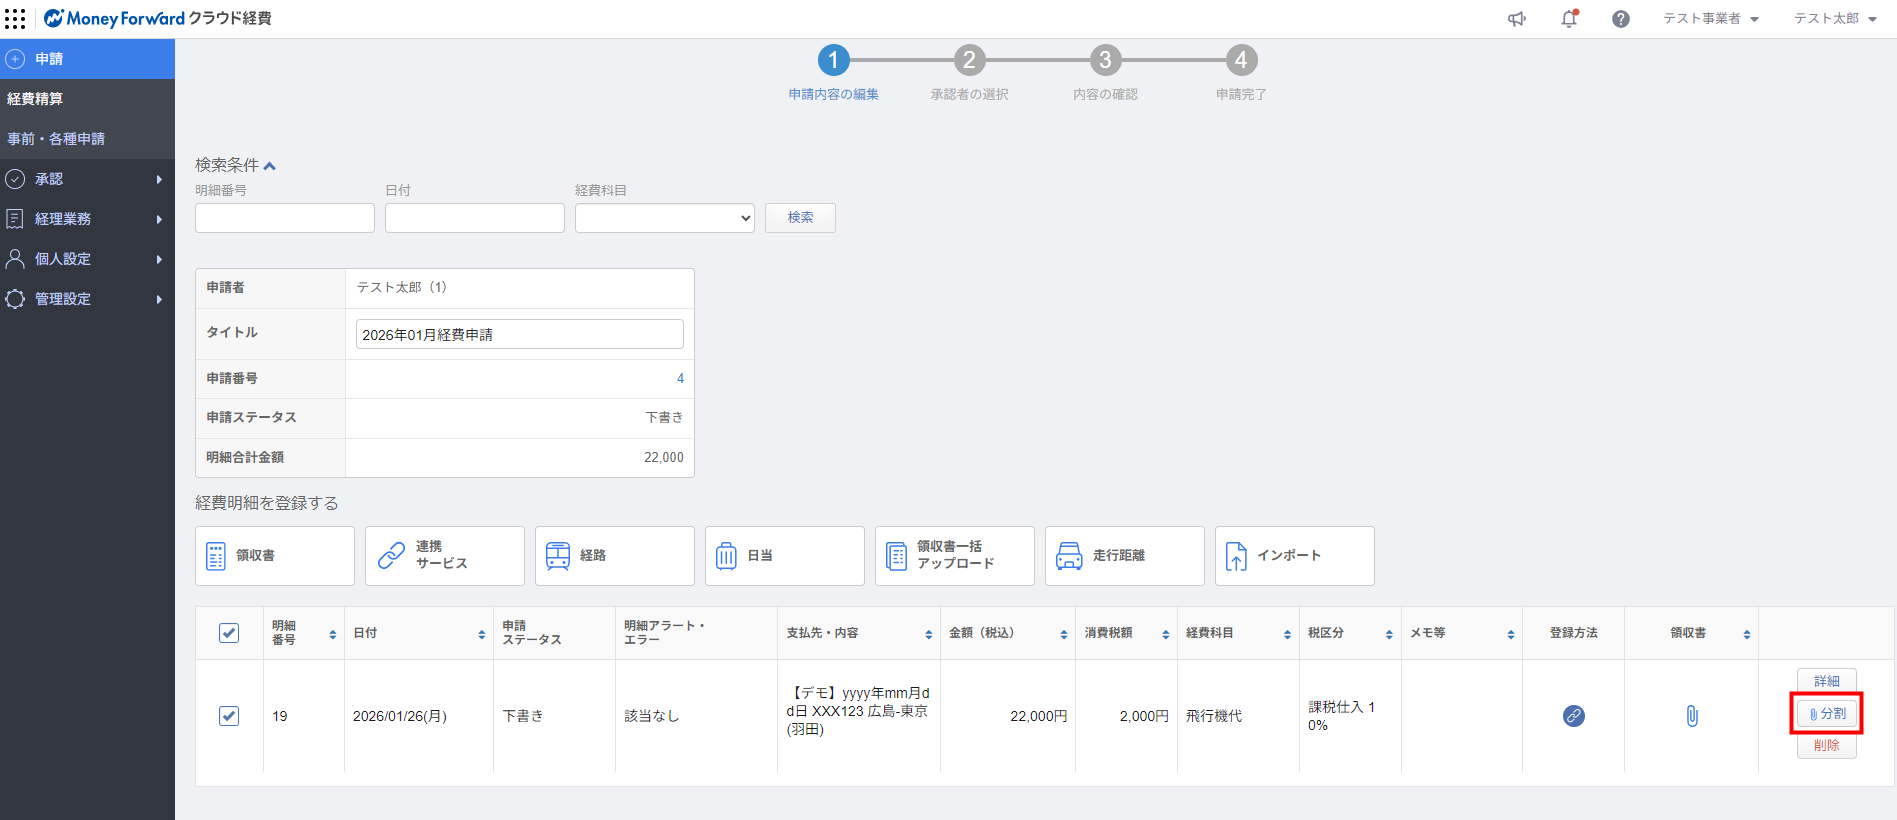Select 経費精算 in the sidebar
This screenshot has width=1897, height=820.
point(87,99)
